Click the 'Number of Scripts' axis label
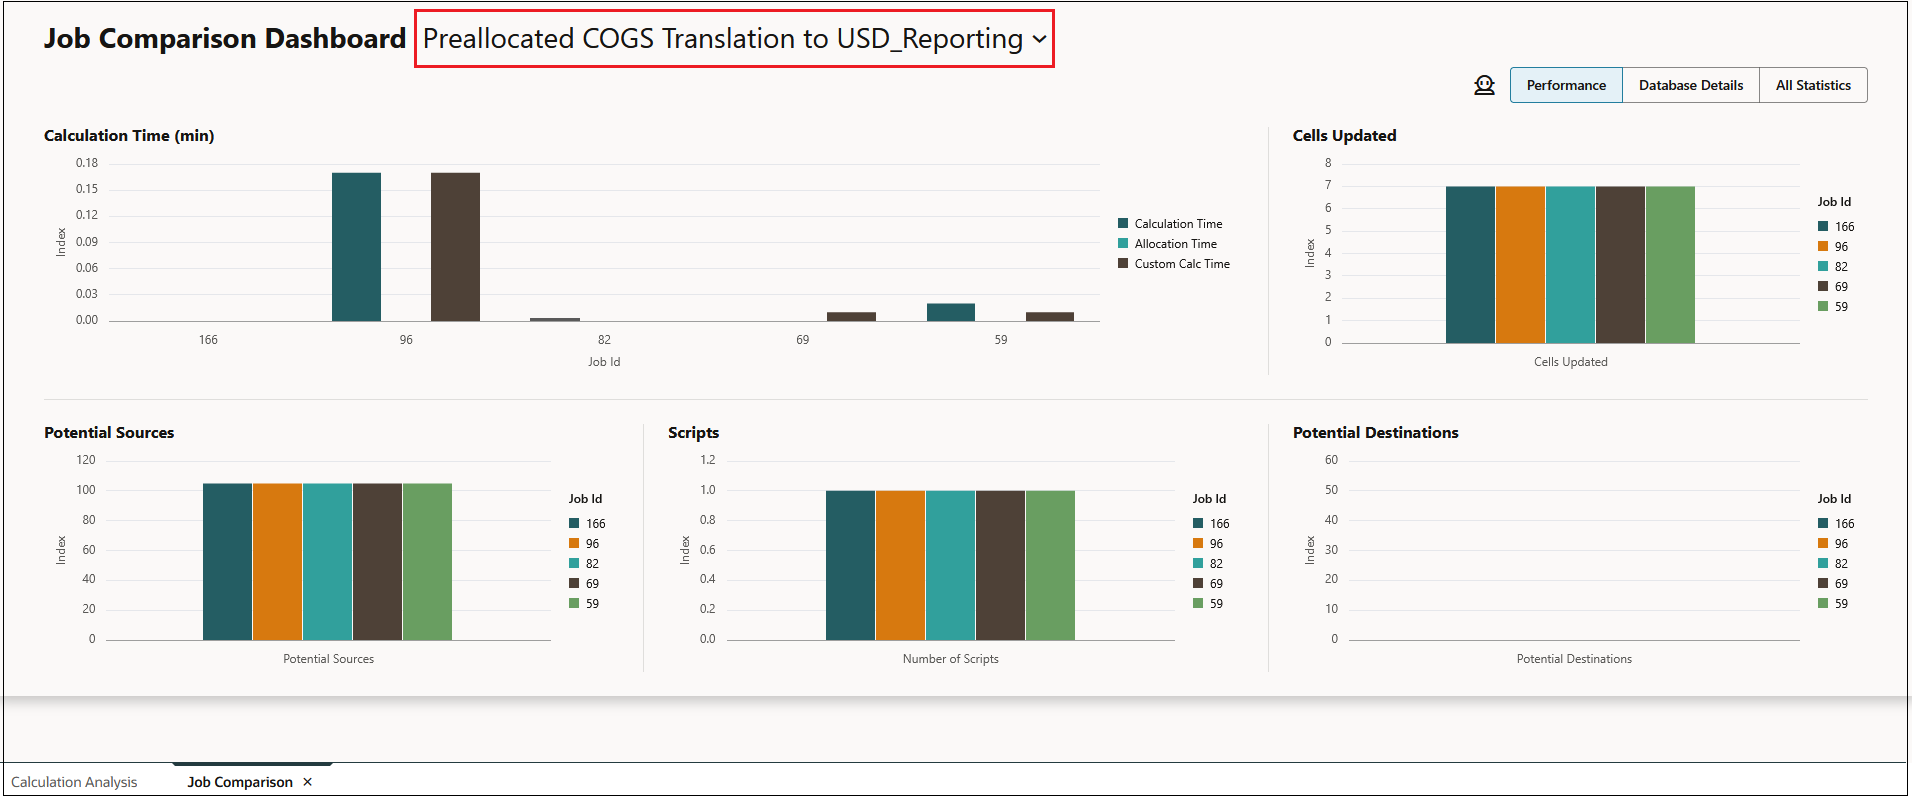Image resolution: width=1912 pixels, height=802 pixels. point(950,659)
